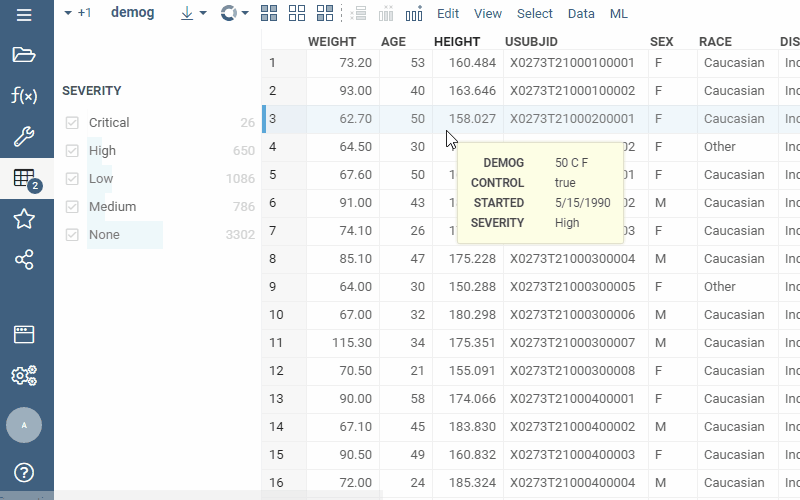
Task: Click the HEIGHT column header
Action: pyautogui.click(x=457, y=42)
